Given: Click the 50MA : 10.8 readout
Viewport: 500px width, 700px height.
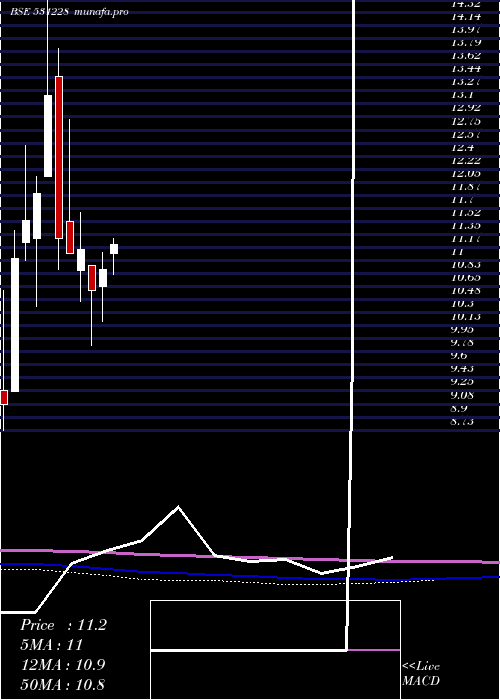Looking at the screenshot, I should coord(63,684).
